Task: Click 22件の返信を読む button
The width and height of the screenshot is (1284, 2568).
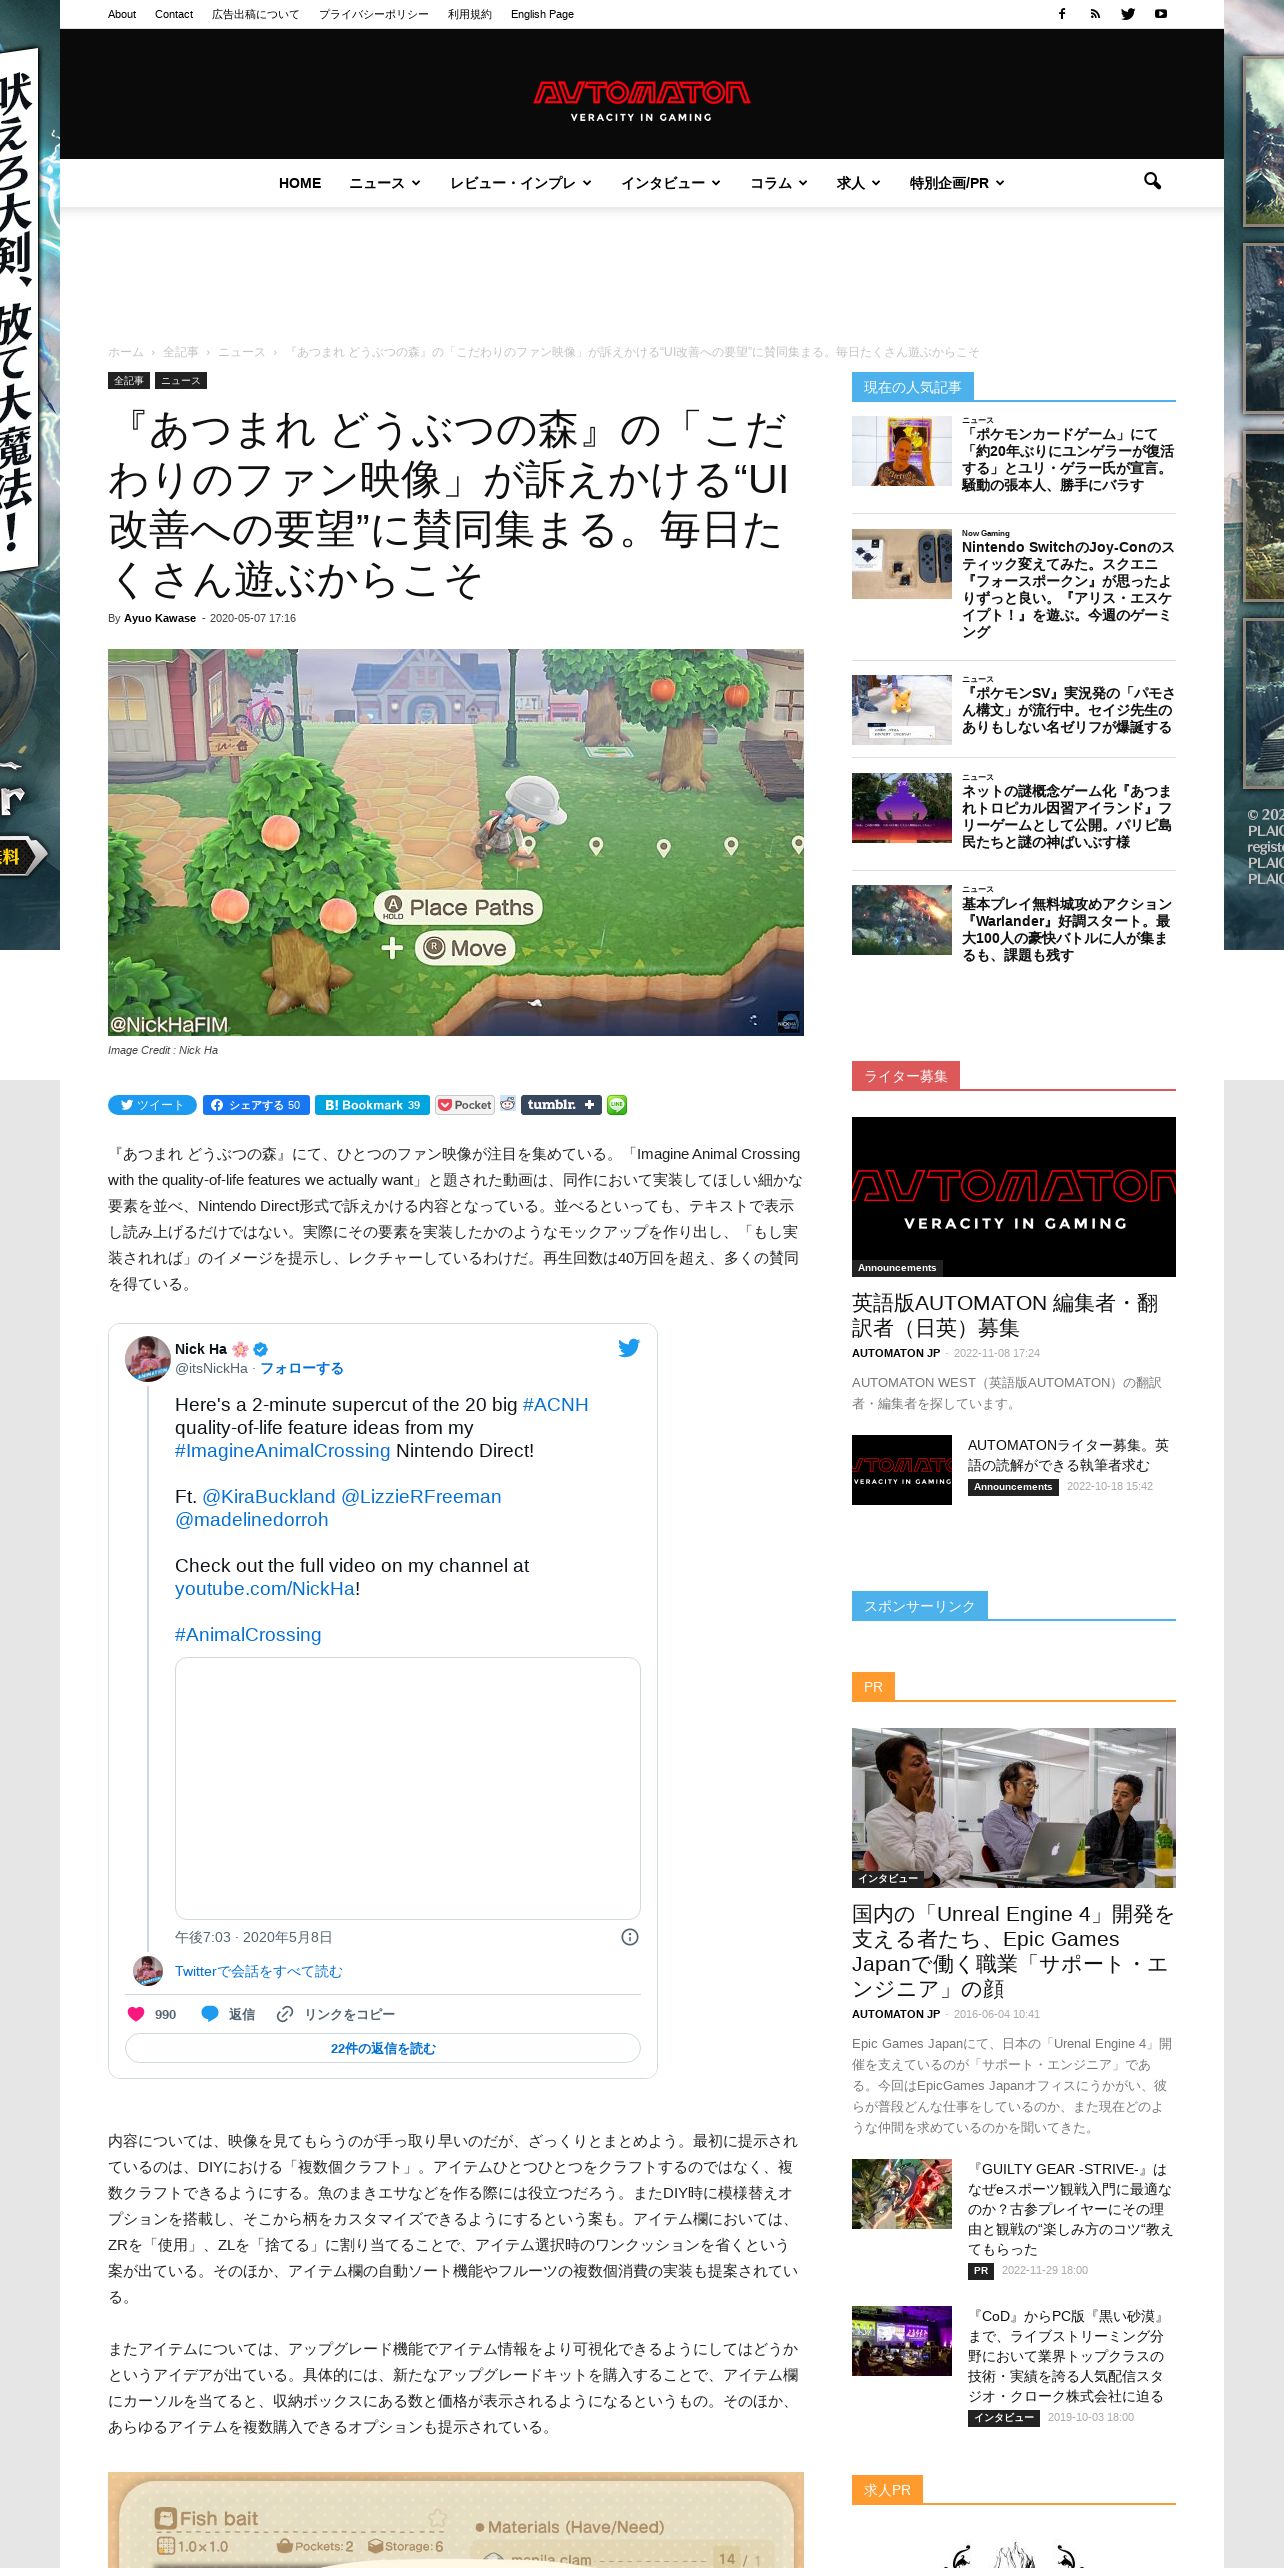Action: click(383, 2048)
